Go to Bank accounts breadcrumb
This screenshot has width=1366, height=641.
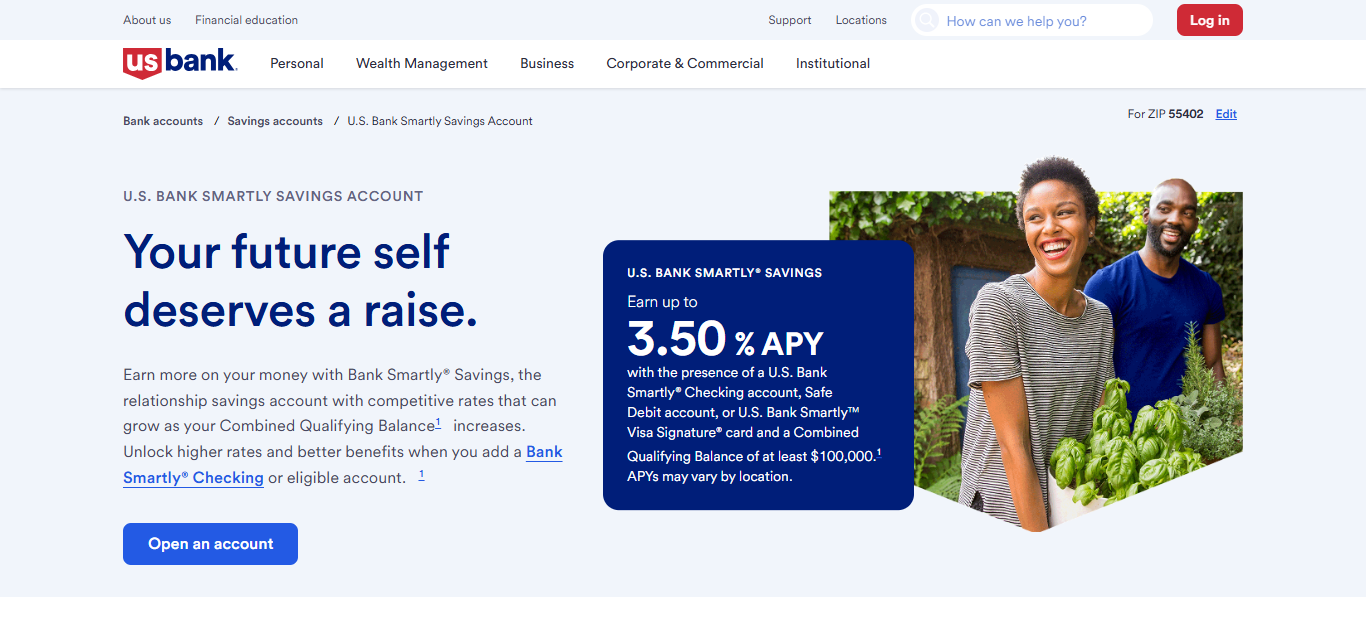(163, 121)
